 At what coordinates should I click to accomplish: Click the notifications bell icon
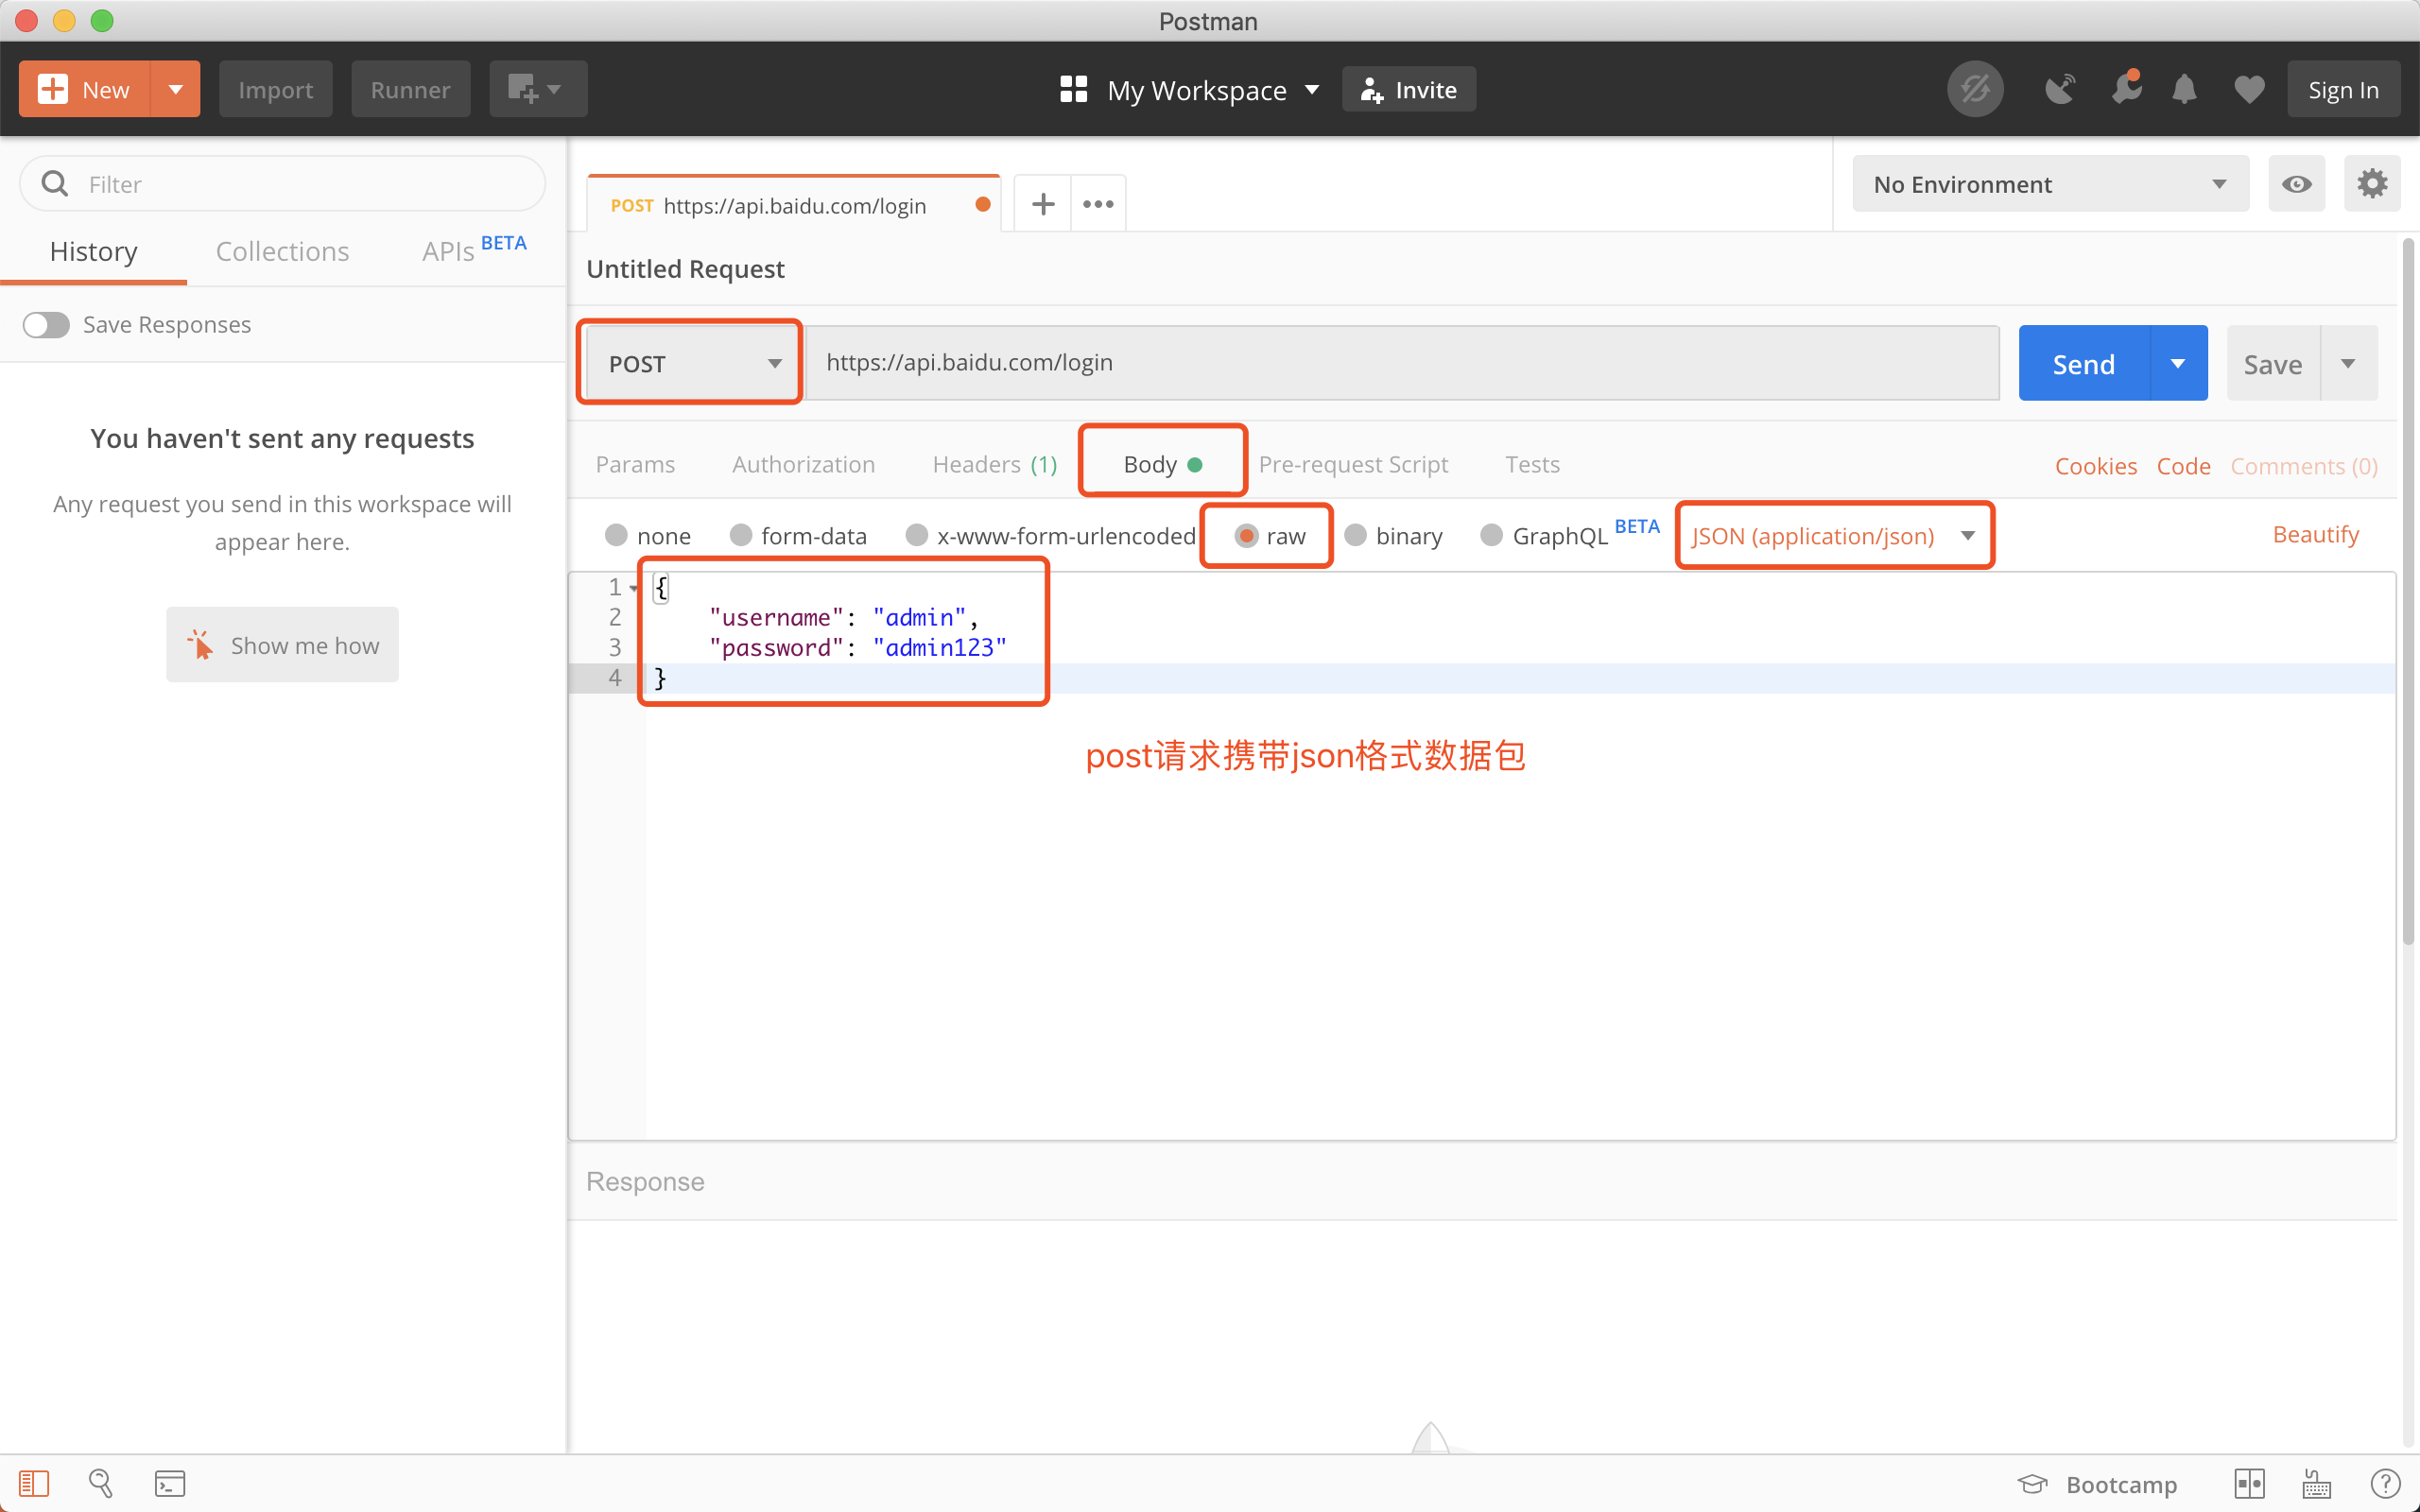(x=2185, y=88)
